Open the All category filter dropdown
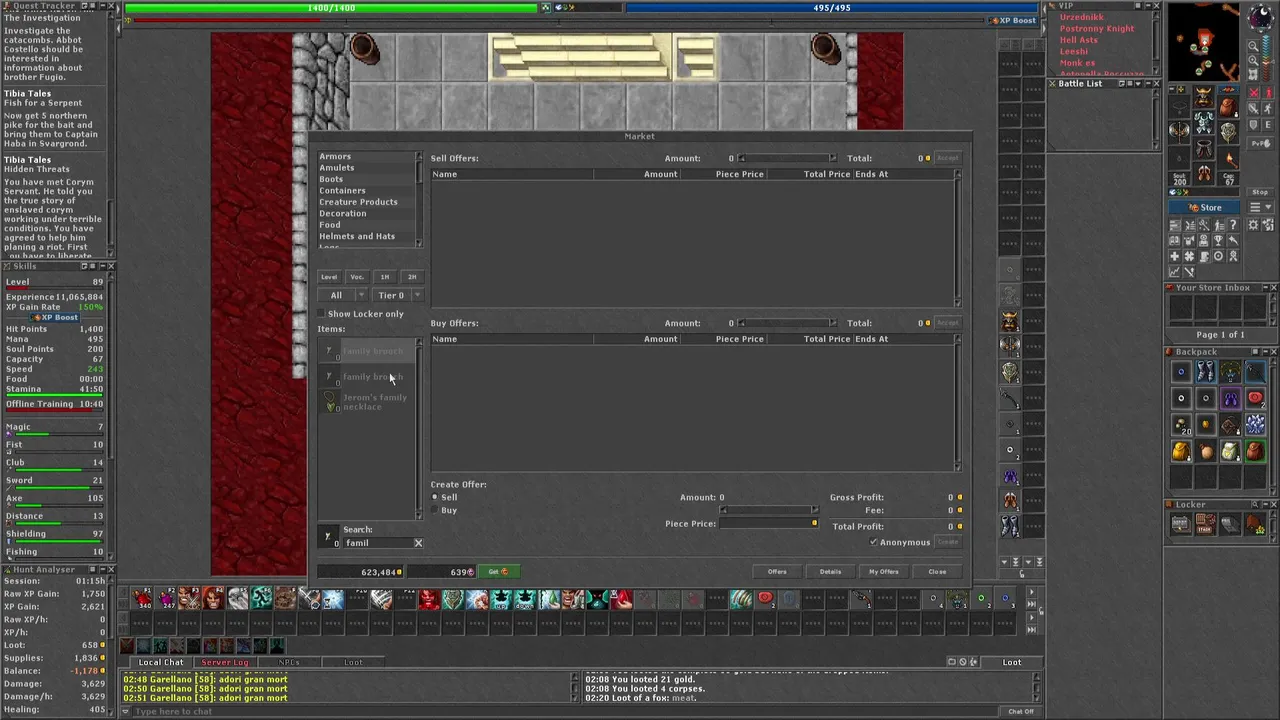The height and width of the screenshot is (720, 1280). click(x=342, y=295)
